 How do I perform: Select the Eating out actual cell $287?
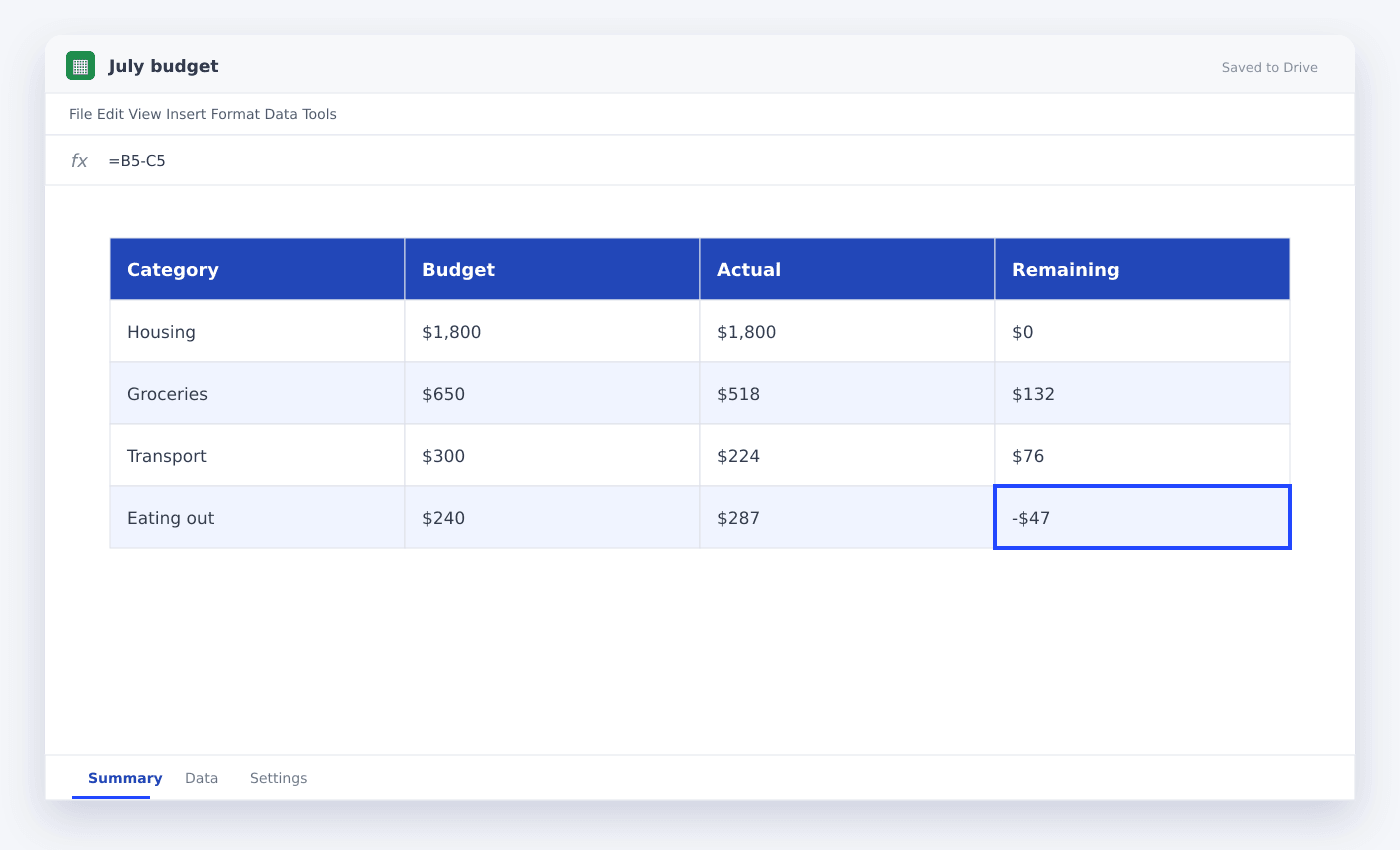click(847, 518)
